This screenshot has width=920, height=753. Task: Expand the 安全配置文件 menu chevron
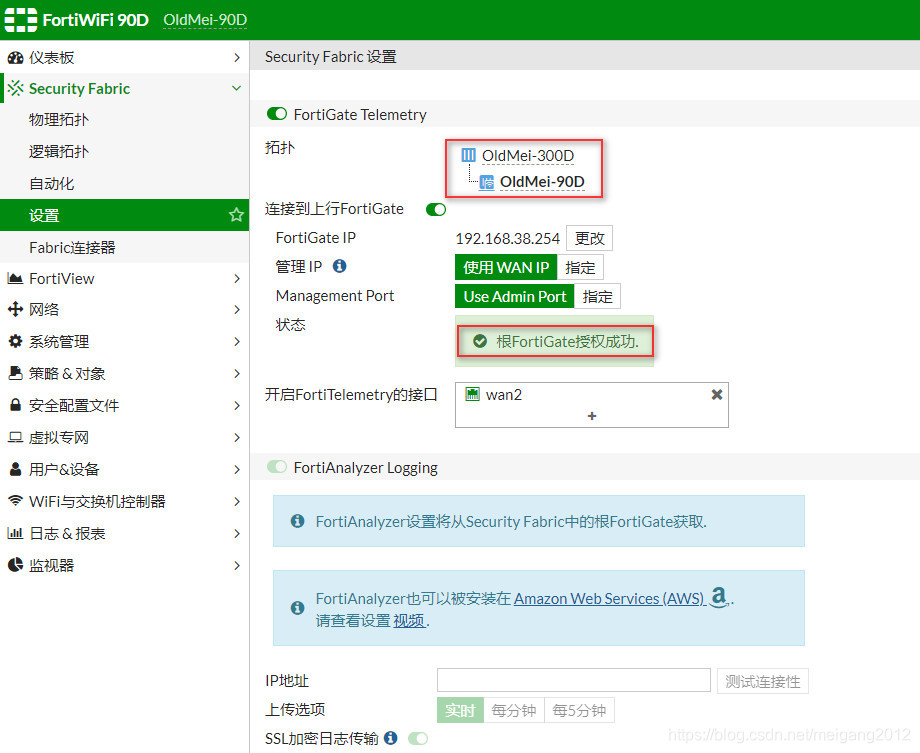click(x=236, y=405)
